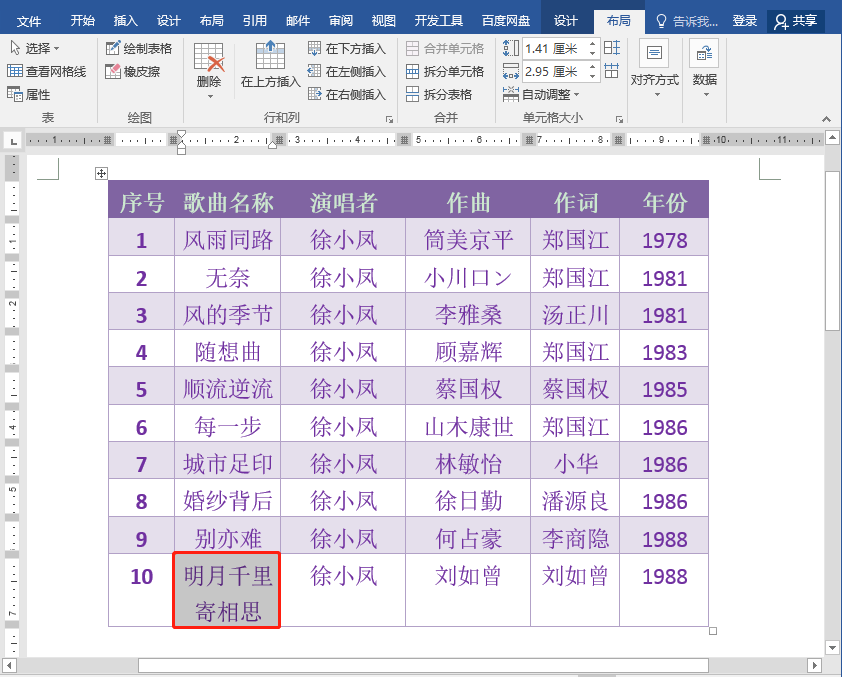Click the 登录 sign in link
Viewport: 842px width, 677px height.
745,21
